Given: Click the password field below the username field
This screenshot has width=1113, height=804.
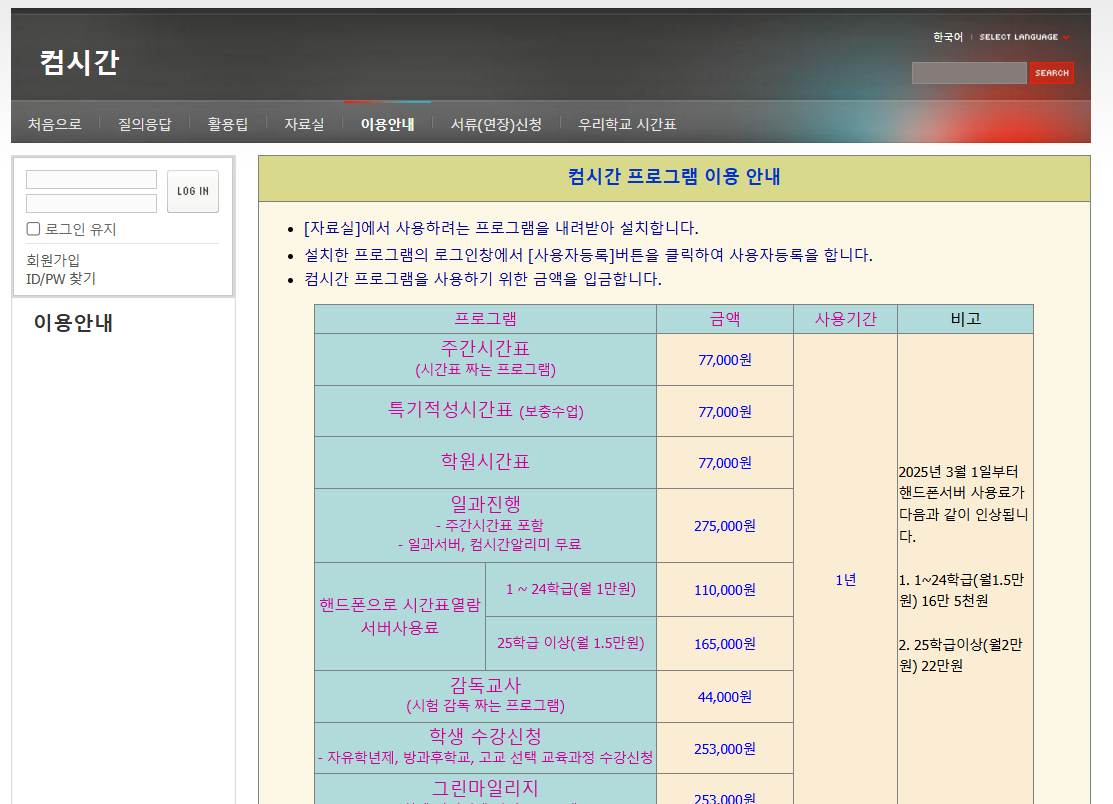Looking at the screenshot, I should pyautogui.click(x=91, y=202).
